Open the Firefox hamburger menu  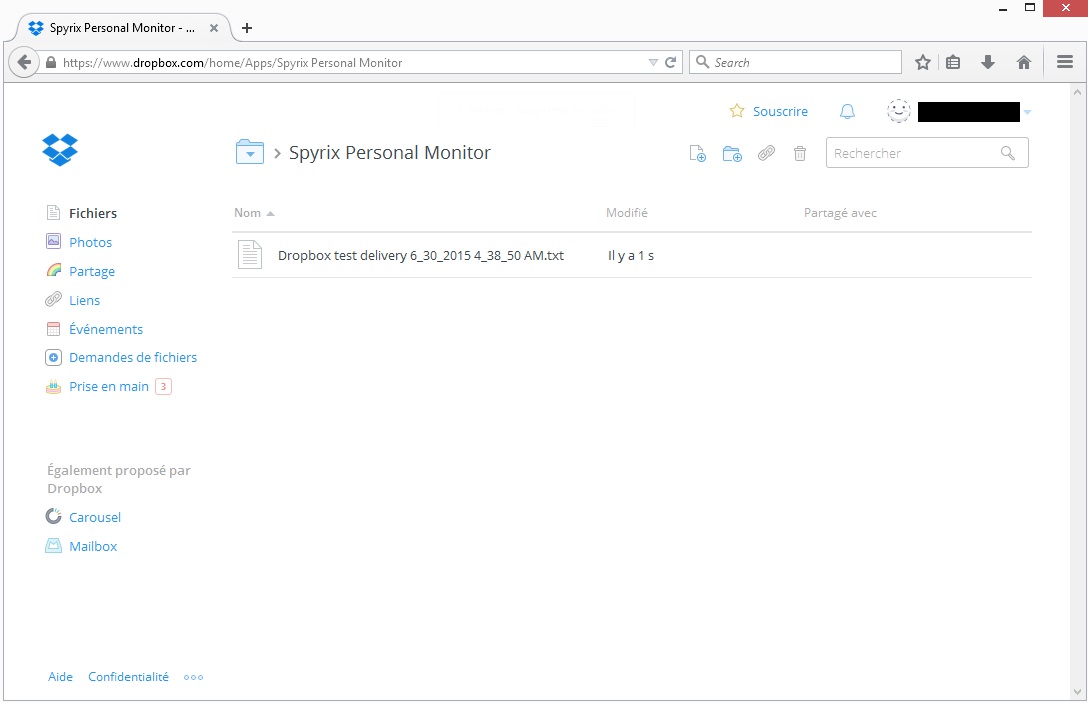point(1065,62)
